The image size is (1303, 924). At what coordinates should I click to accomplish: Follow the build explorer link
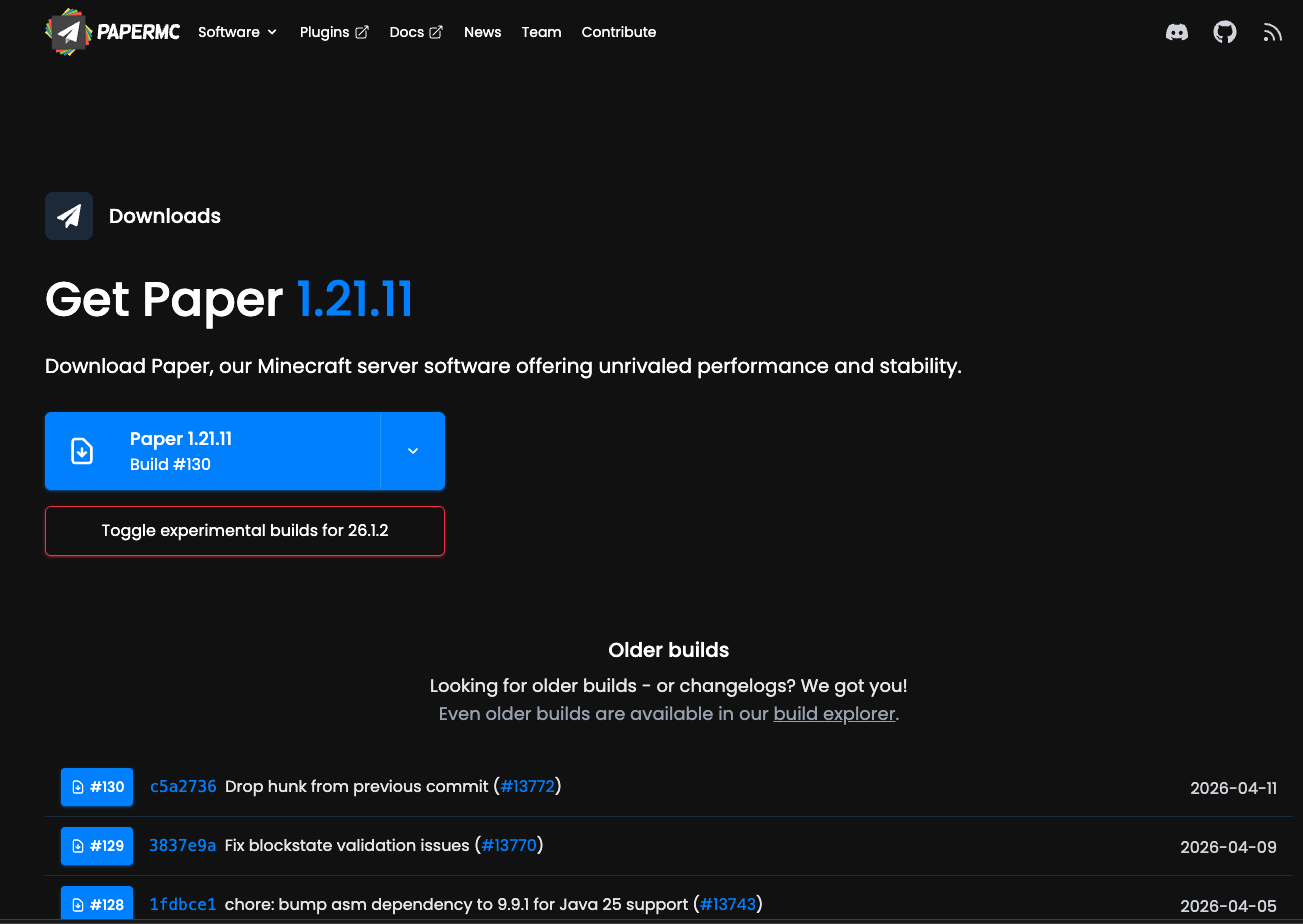(834, 714)
